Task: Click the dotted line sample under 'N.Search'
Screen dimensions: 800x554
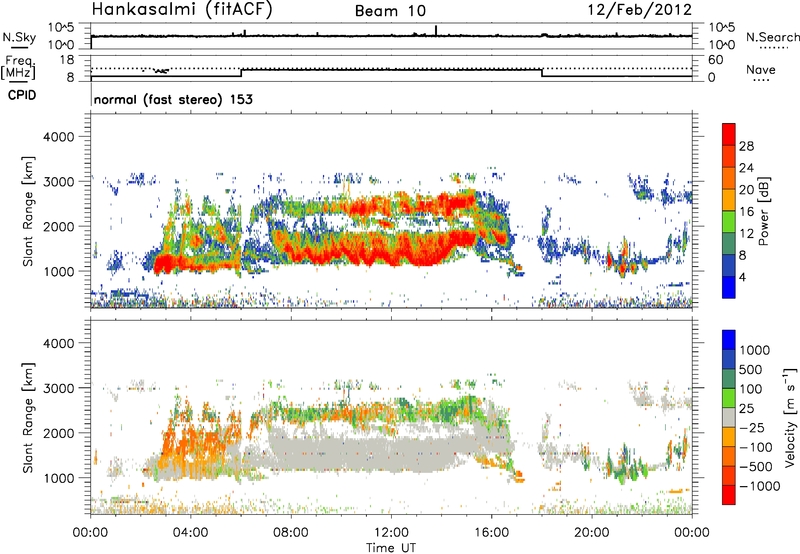Action: (774, 48)
